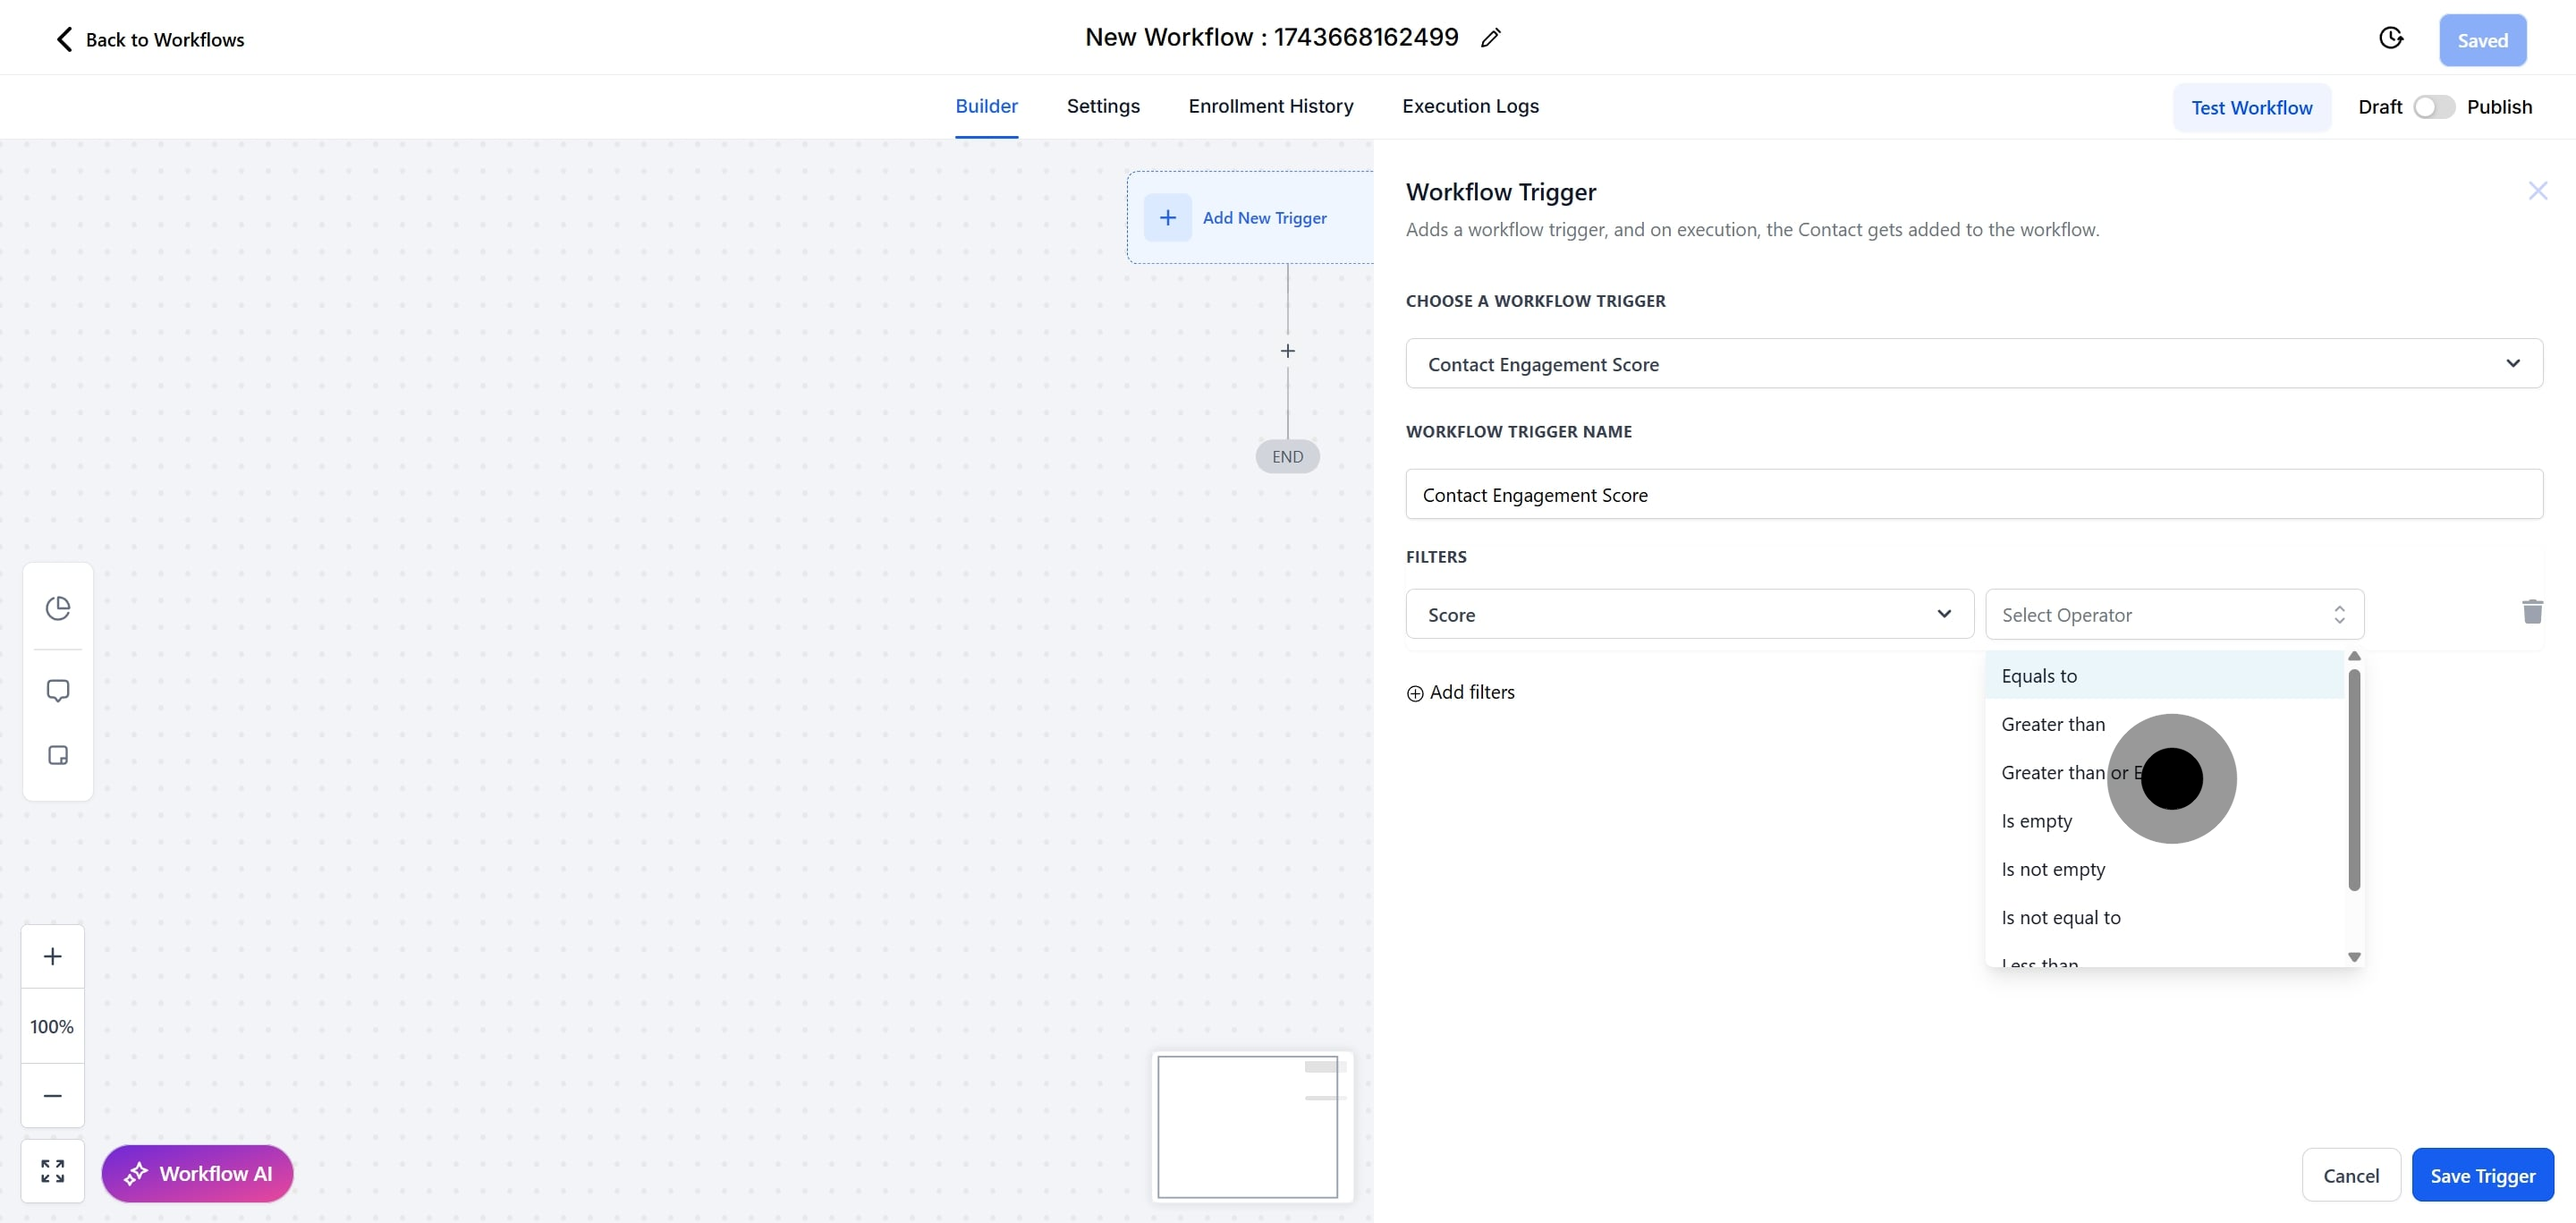Click the plus node to add an action above END

(1288, 351)
